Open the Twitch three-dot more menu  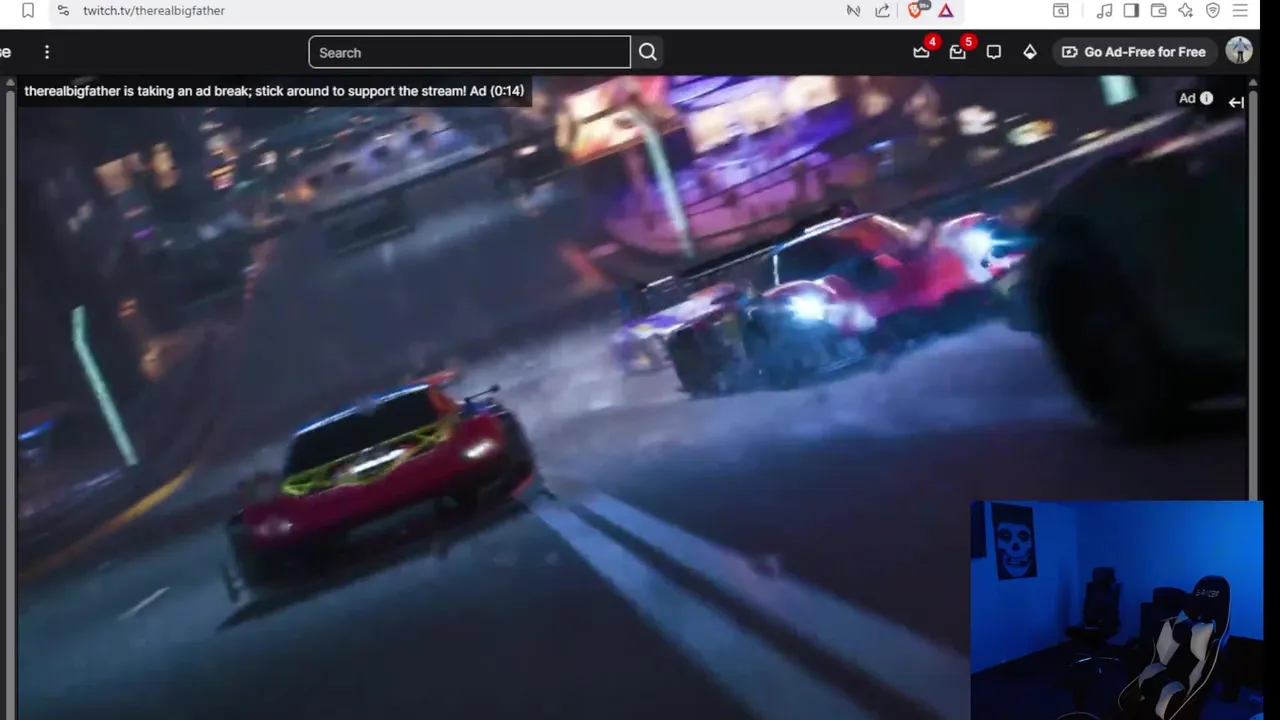(47, 52)
